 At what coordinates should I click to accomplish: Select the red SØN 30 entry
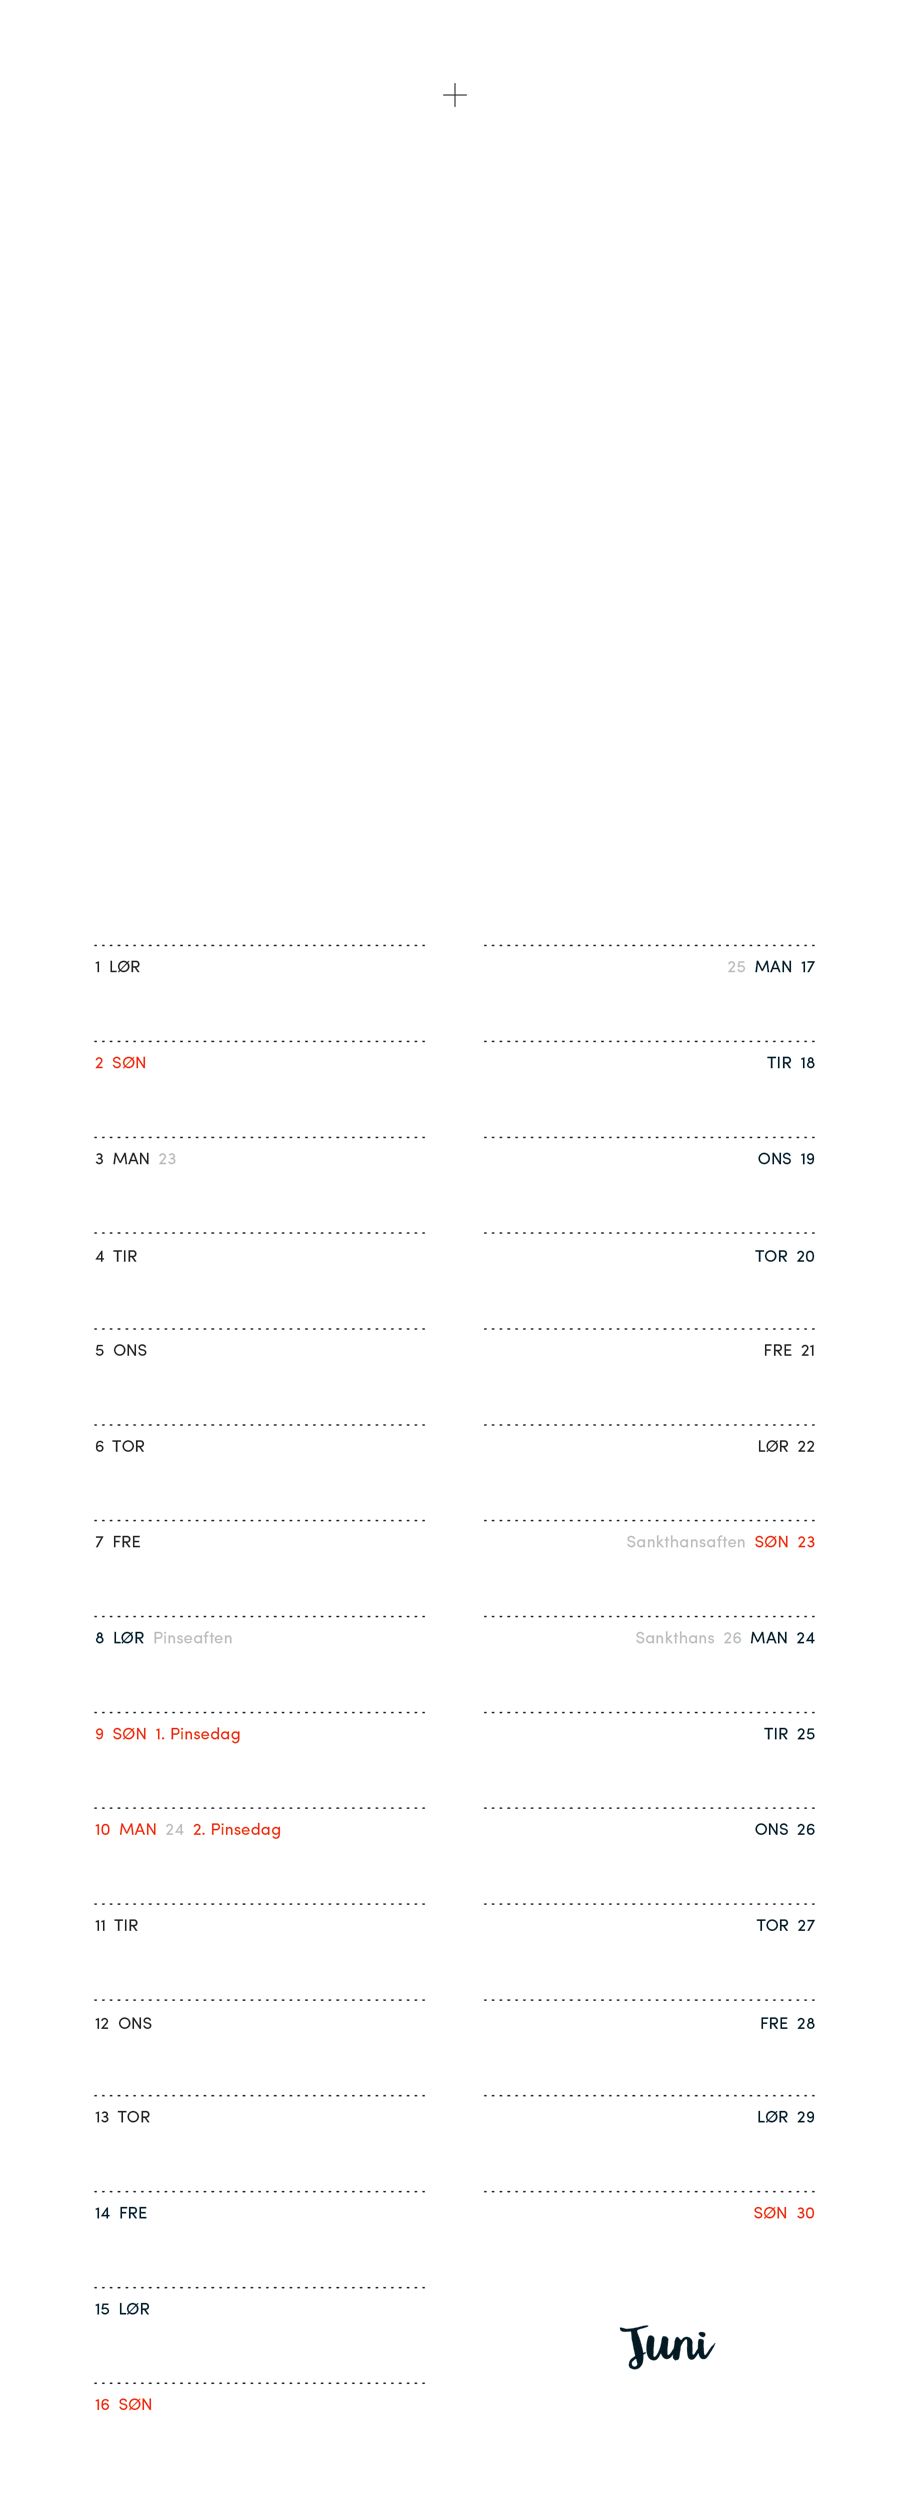click(x=784, y=2214)
